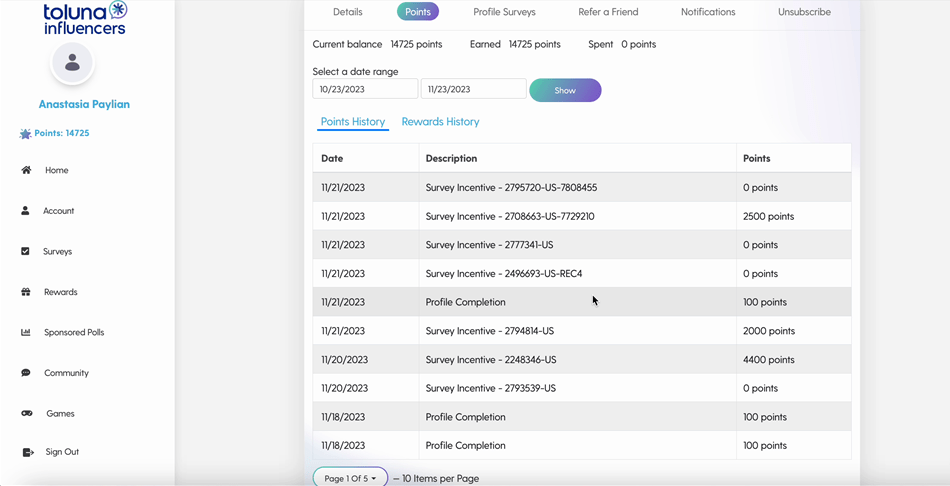Viewport: 950px width, 486px height.
Task: Switch to the Details tab
Action: coord(348,12)
